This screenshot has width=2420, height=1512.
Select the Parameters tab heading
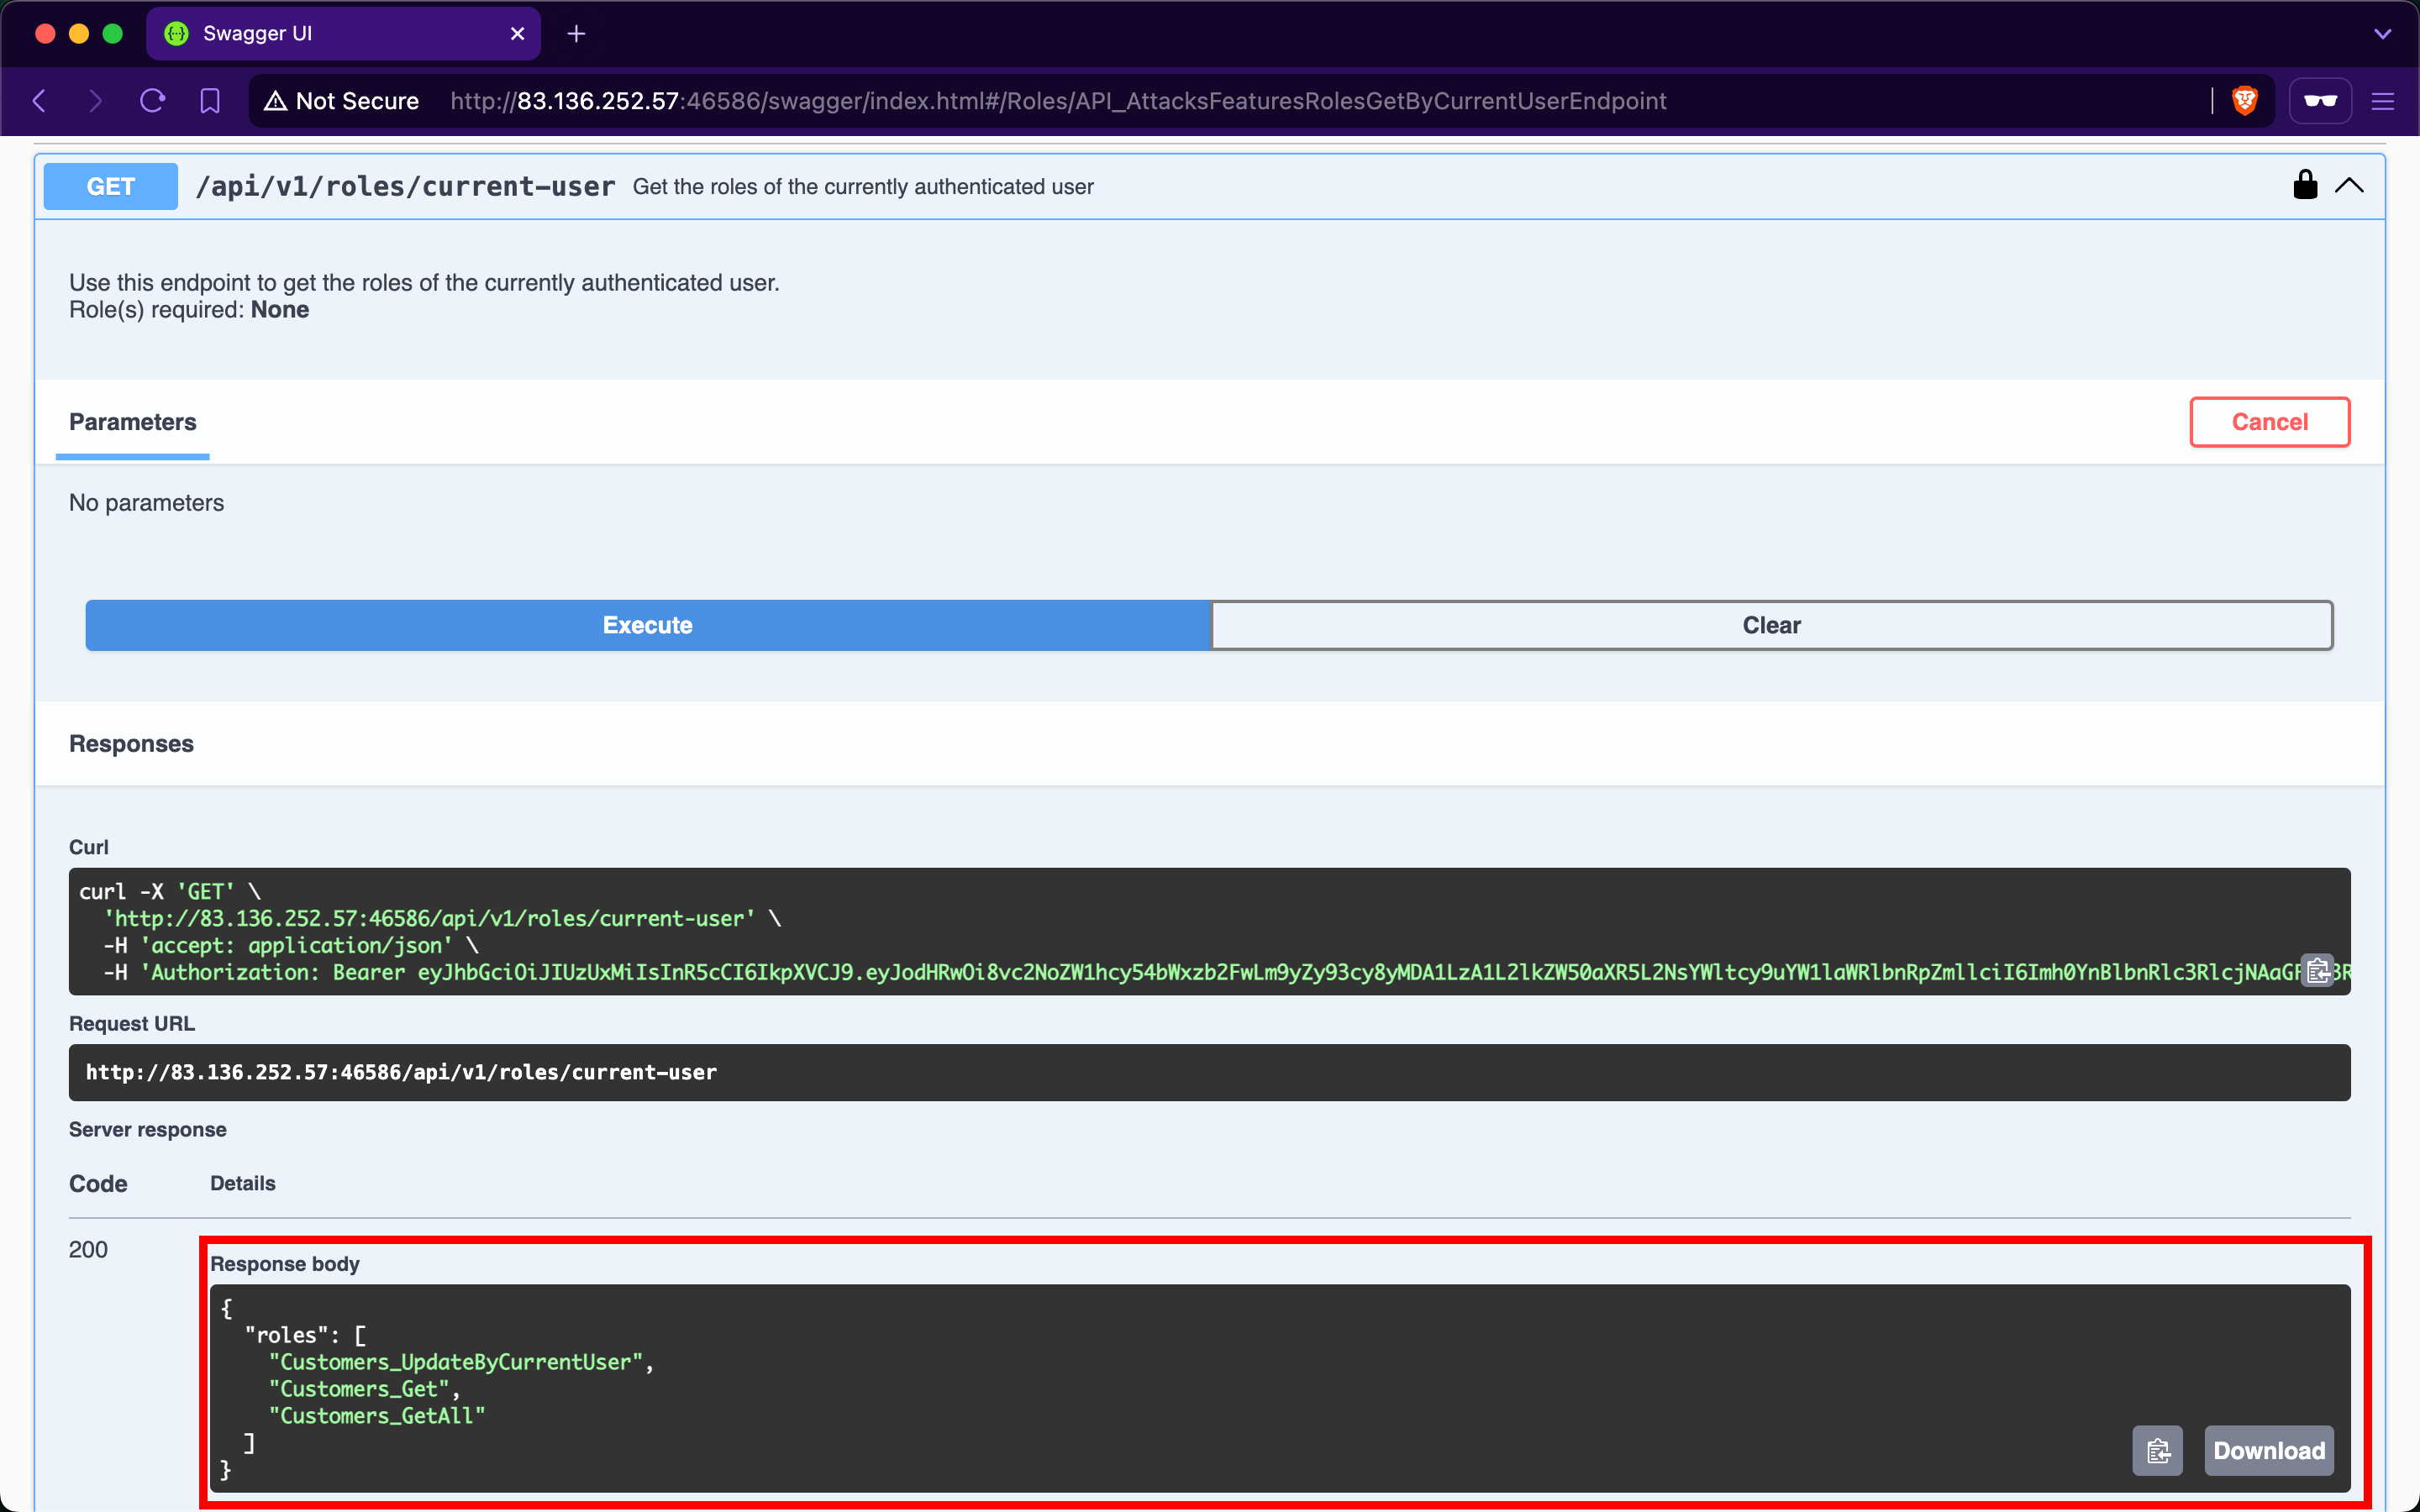tap(132, 422)
